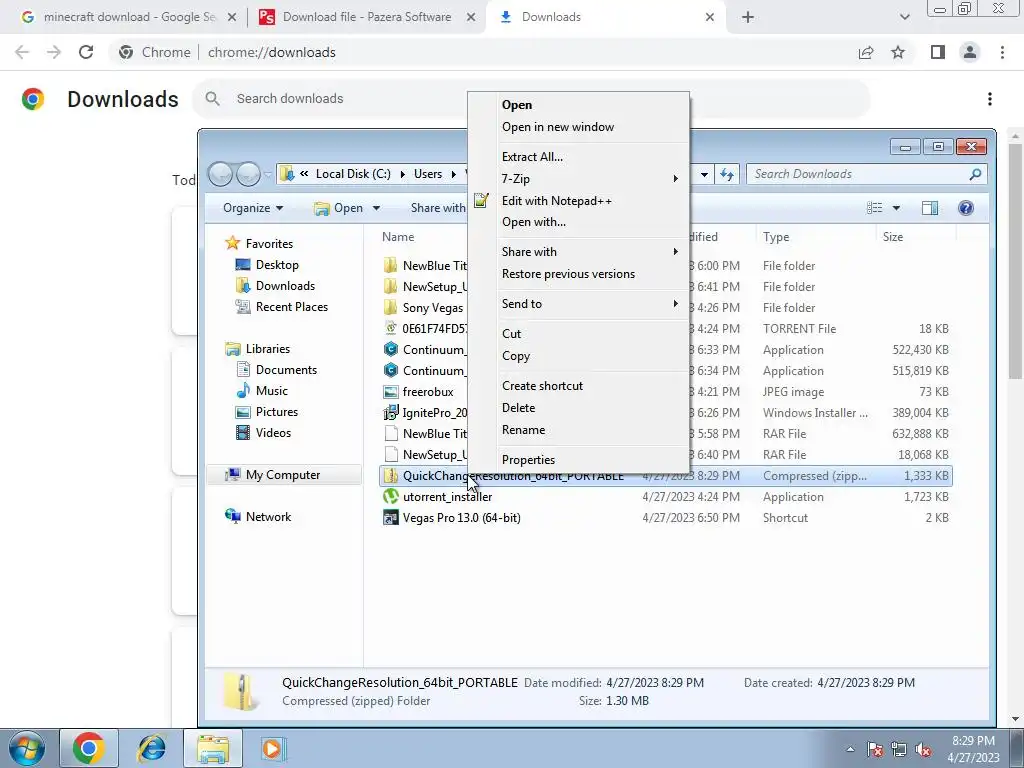Switch to Pazera Software download tab
Viewport: 1024px width, 768px height.
[x=366, y=17]
